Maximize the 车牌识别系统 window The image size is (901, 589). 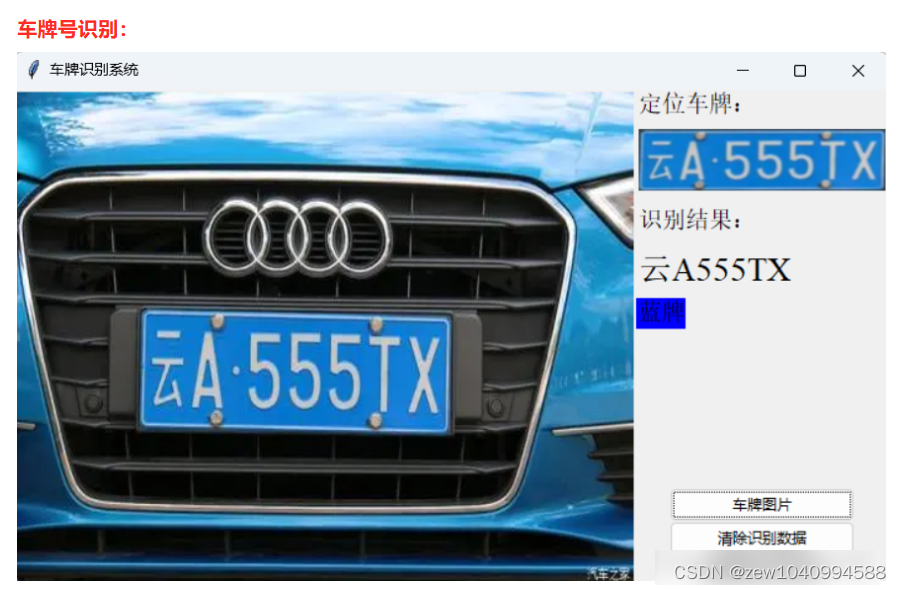coord(799,71)
